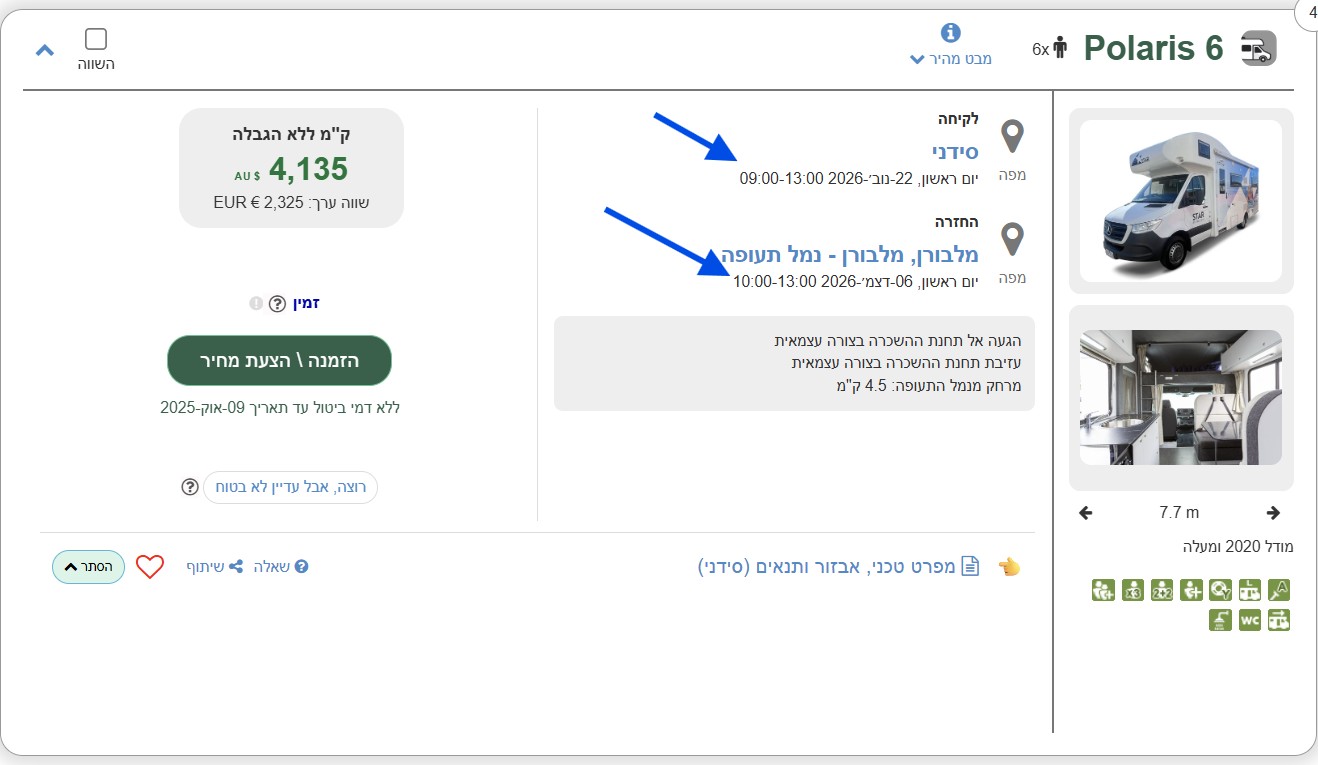Screen dimensions: 1318x765
Task: Click the רוצה, אבל עדיין לא בטוח button
Action: click(x=290, y=487)
